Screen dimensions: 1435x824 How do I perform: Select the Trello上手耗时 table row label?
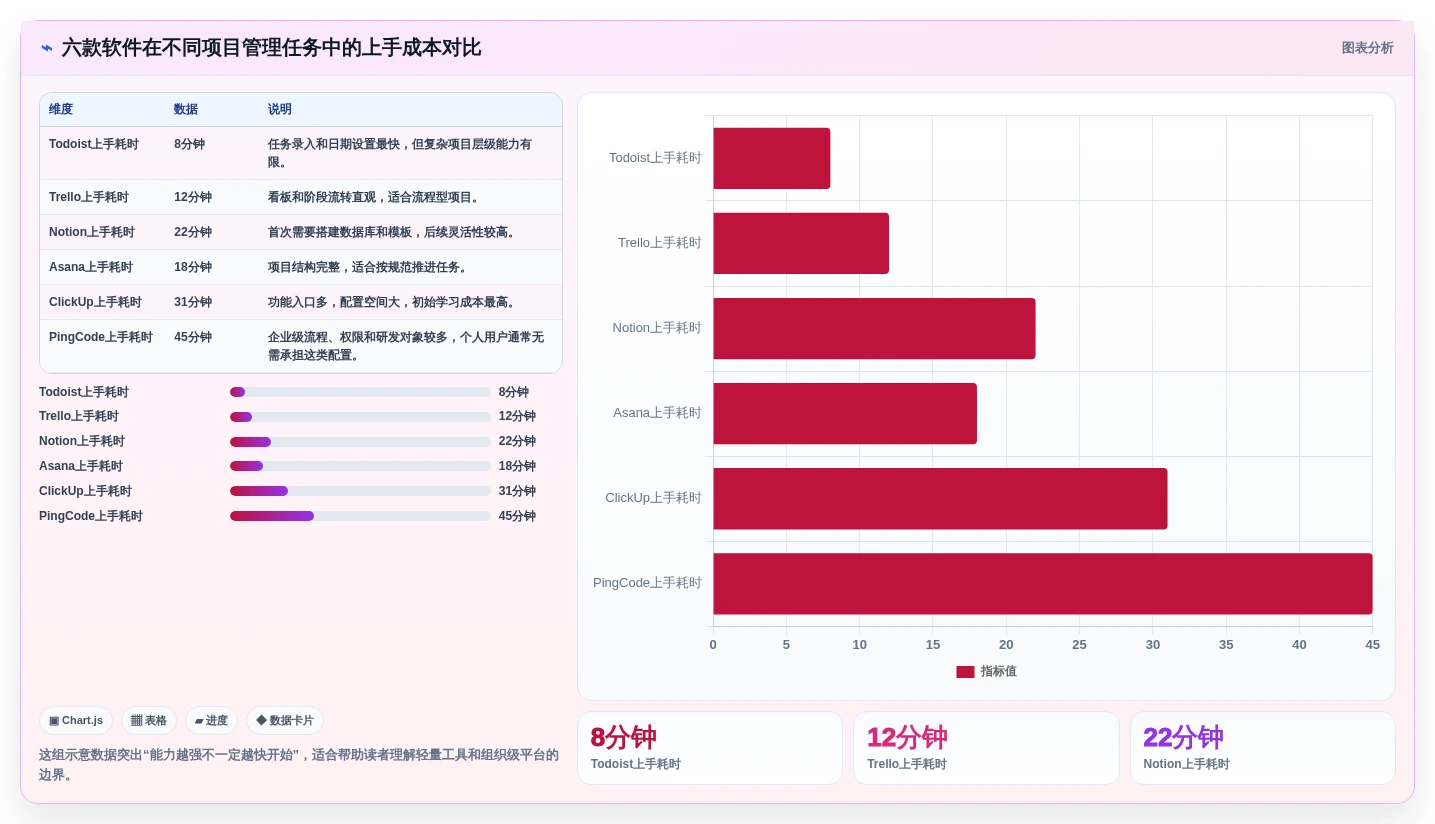[89, 197]
